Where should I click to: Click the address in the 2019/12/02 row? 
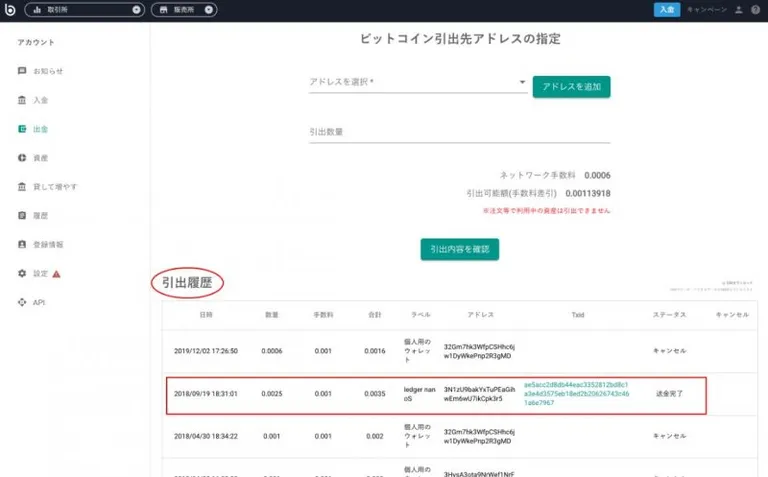(479, 351)
